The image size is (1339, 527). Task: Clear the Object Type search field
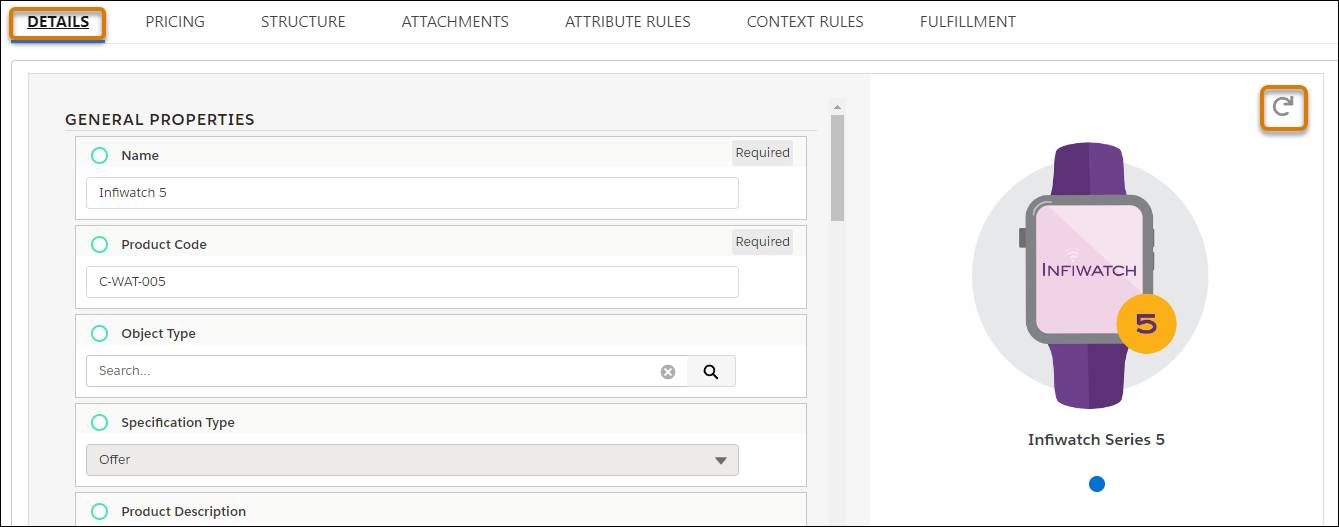click(x=668, y=372)
